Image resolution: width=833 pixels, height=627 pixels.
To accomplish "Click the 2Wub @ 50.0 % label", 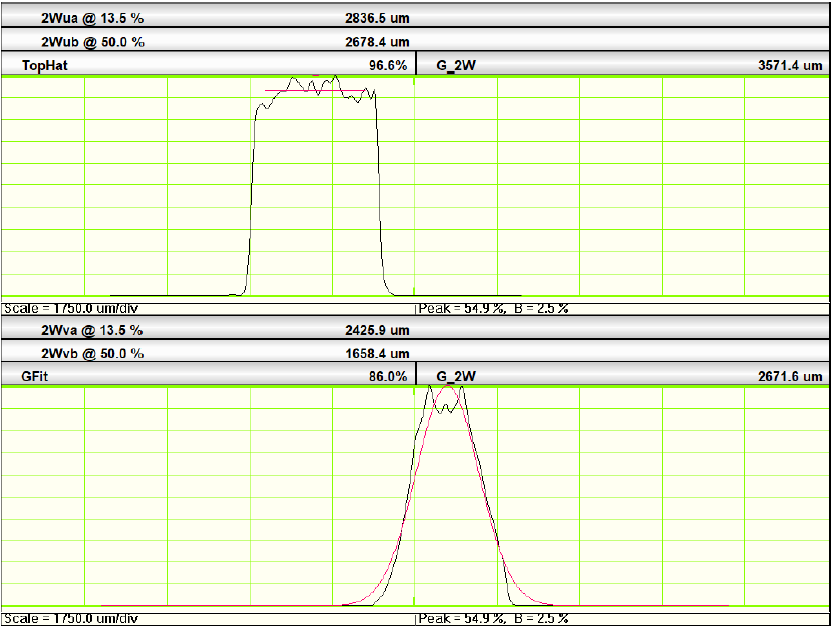I will pos(93,42).
